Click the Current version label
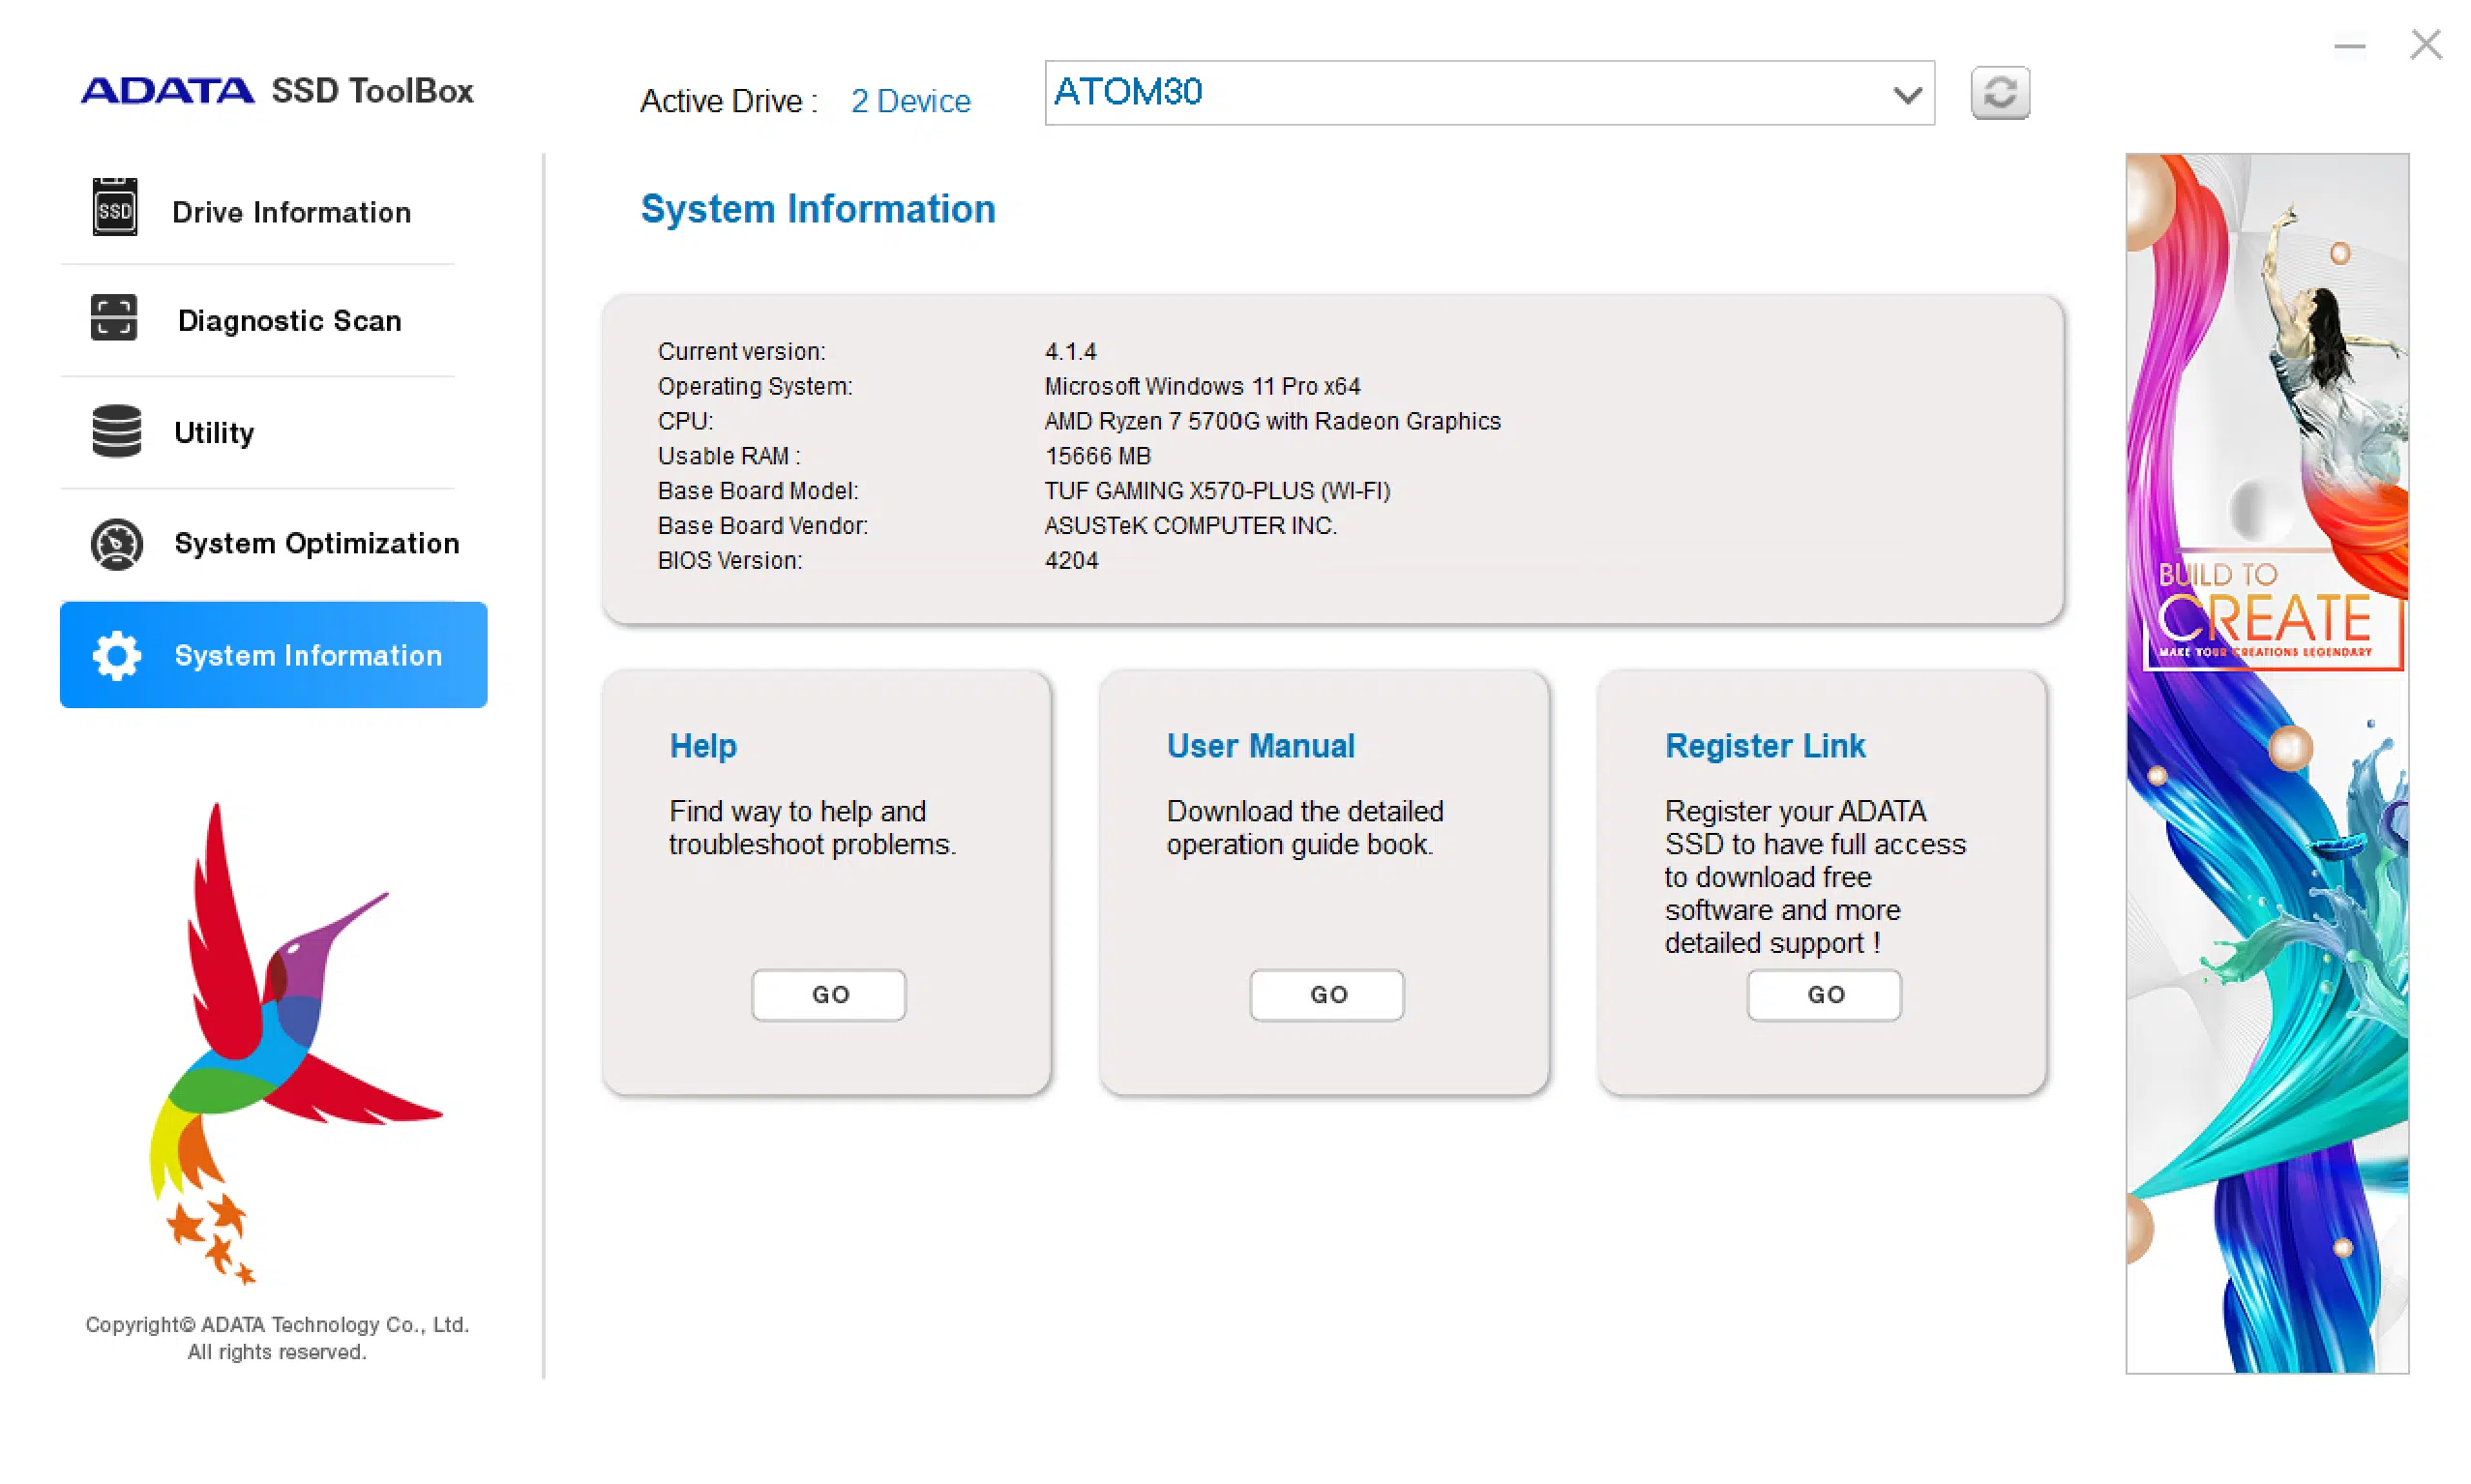This screenshot has width=2471, height=1484. [741, 352]
